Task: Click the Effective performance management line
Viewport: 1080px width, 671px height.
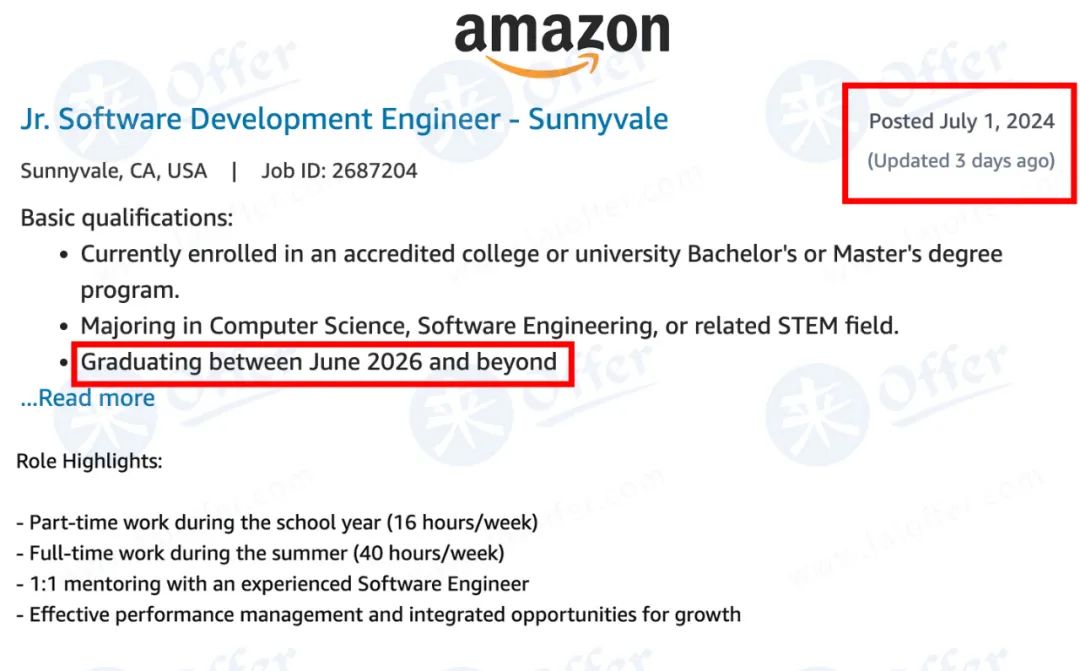Action: pyautogui.click(x=378, y=615)
